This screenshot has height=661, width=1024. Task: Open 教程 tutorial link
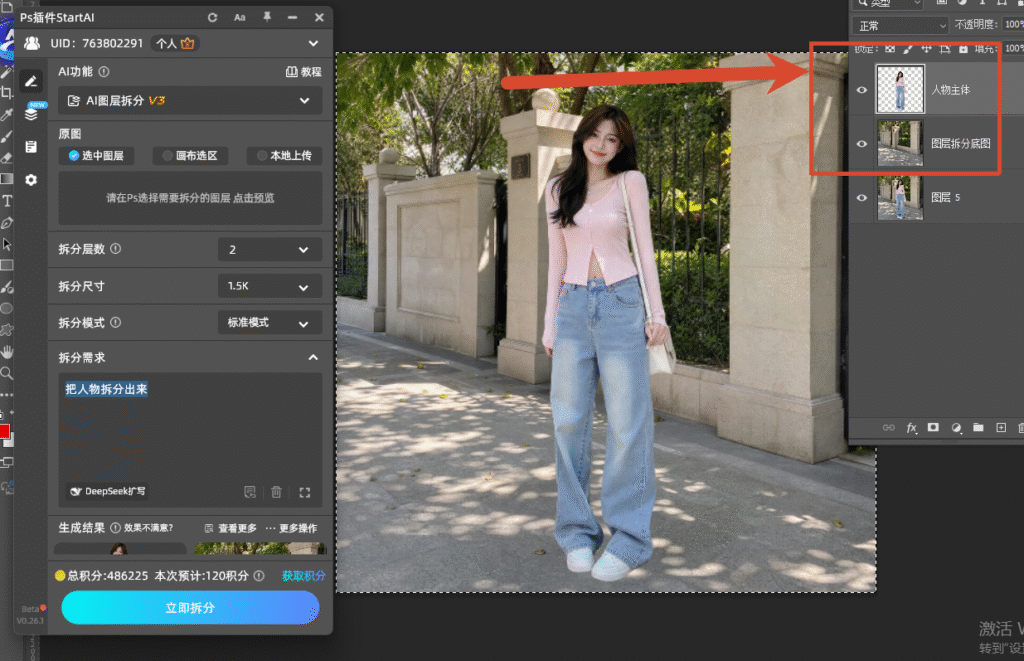pos(304,72)
